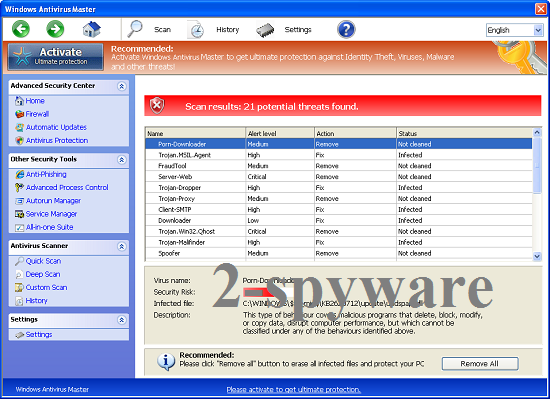Screen dimensions: 550x399
Task: Select the Trojan-Dropper threat row
Action: (x=339, y=188)
